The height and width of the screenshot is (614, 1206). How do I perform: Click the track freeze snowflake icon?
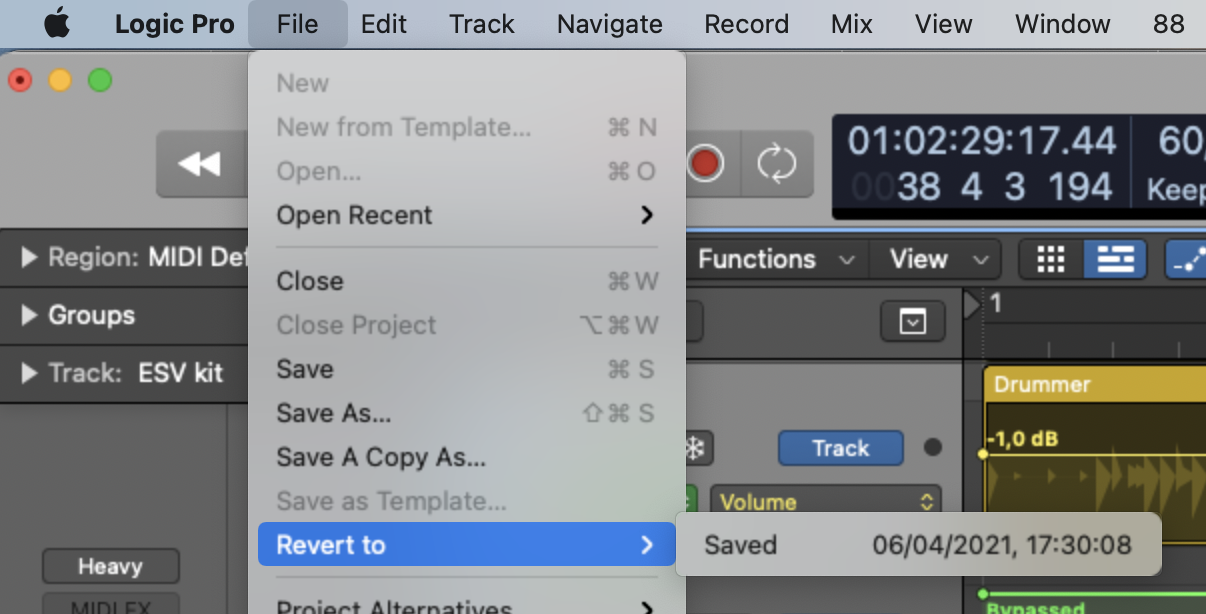692,449
